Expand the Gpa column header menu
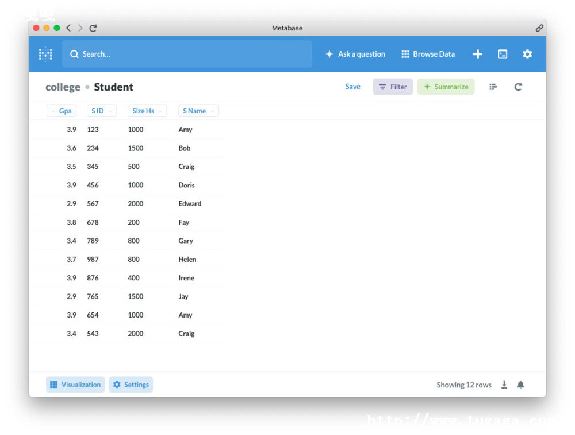 [x=62, y=110]
